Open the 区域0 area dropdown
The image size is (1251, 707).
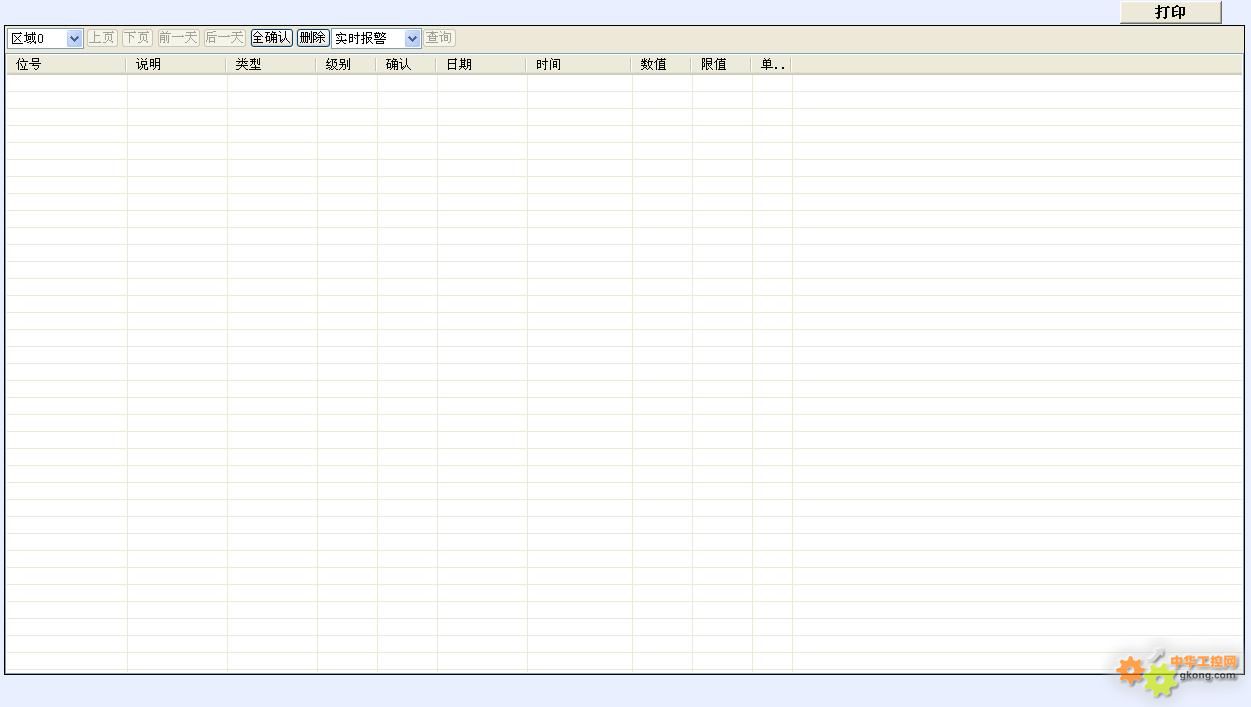point(74,38)
